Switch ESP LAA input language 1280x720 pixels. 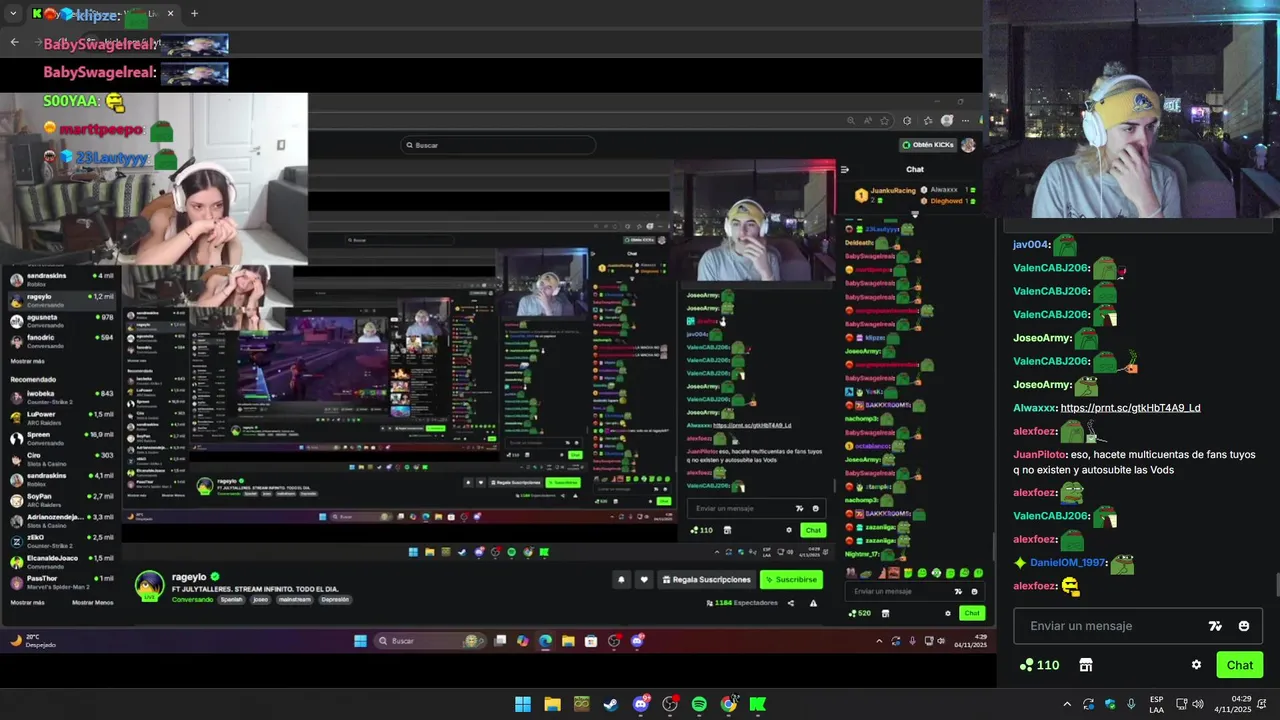[x=1156, y=704]
